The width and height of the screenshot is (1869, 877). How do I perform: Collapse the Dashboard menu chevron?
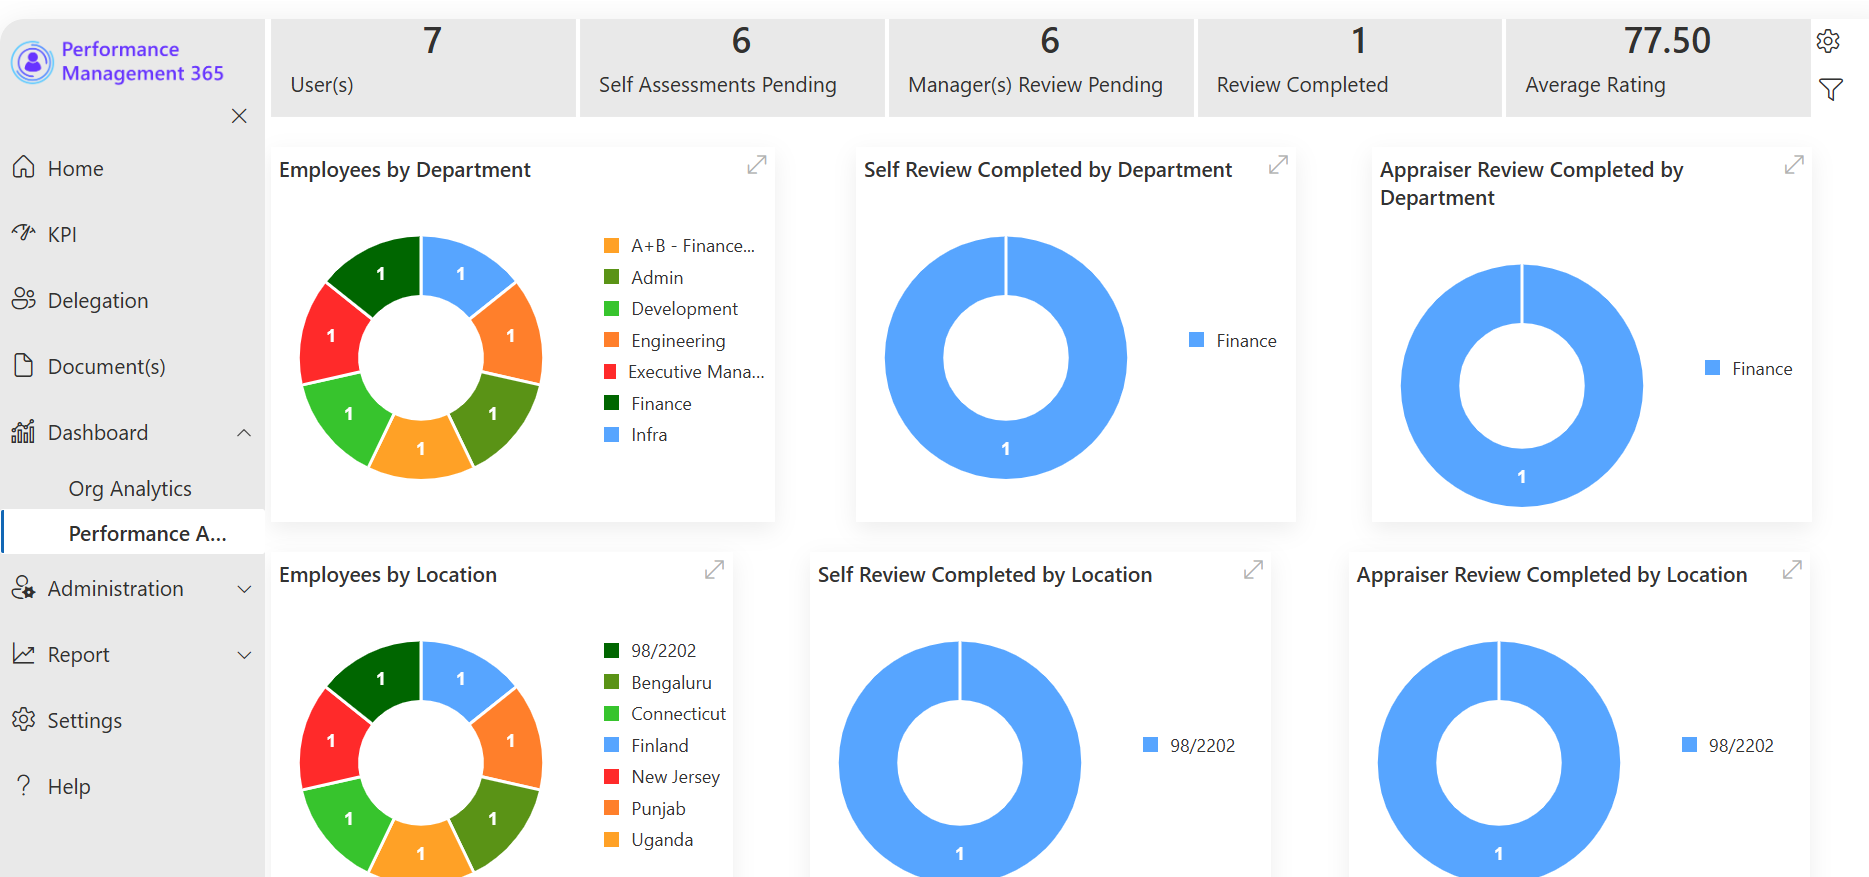(x=244, y=433)
